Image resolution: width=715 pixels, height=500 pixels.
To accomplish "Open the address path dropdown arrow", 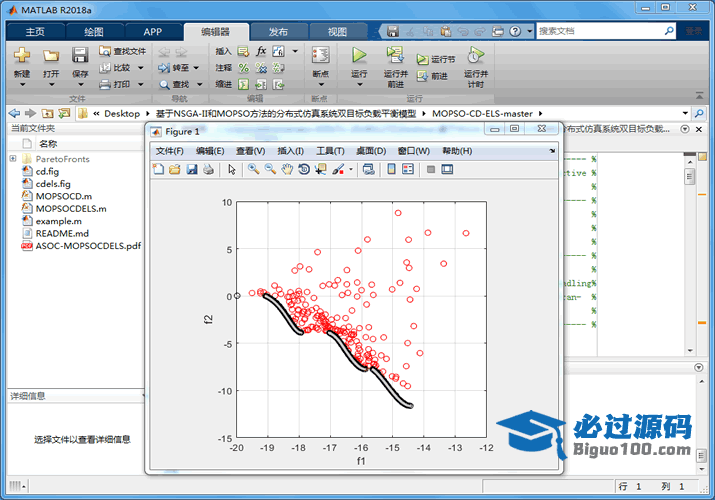I will 685,113.
